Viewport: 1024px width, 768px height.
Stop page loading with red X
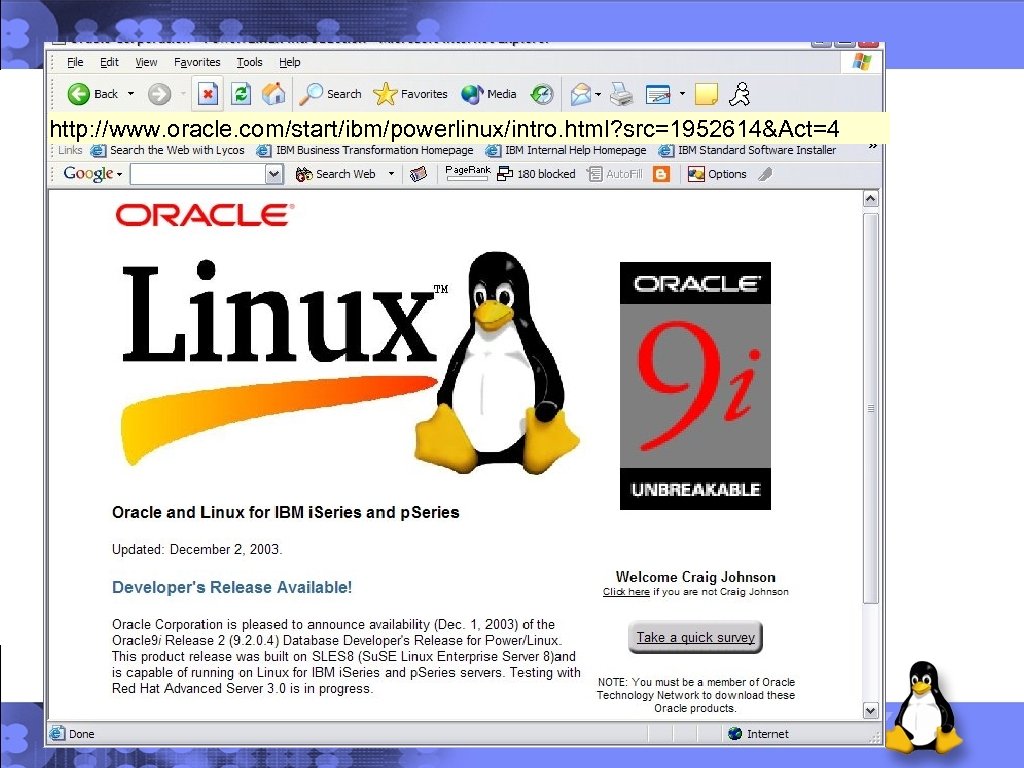[208, 94]
